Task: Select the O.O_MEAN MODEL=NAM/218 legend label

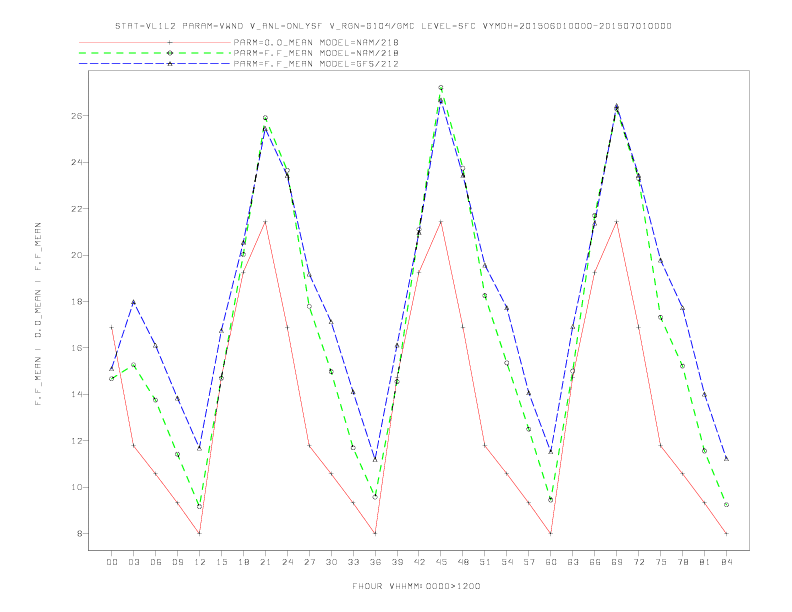Action: coord(316,42)
